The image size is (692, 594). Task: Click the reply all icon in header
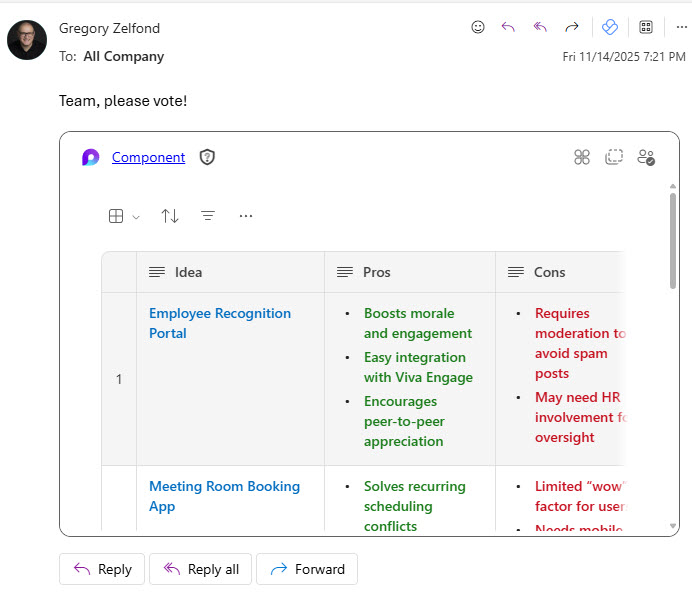point(540,27)
